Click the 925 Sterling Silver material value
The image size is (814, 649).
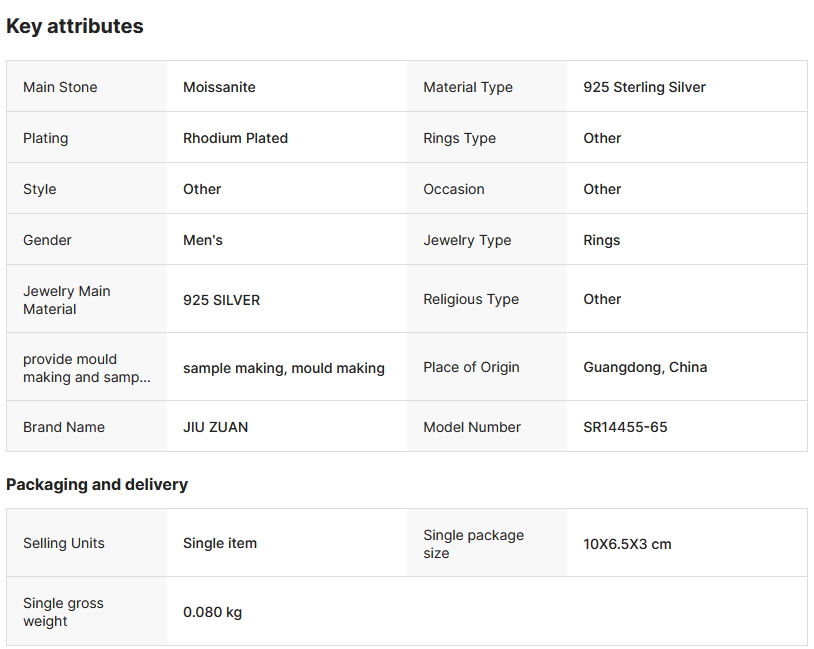(644, 87)
